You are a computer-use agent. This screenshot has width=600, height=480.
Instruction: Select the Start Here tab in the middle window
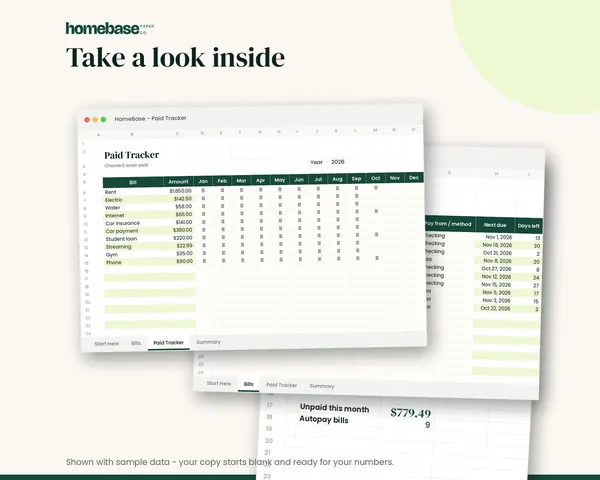pyautogui.click(x=219, y=383)
